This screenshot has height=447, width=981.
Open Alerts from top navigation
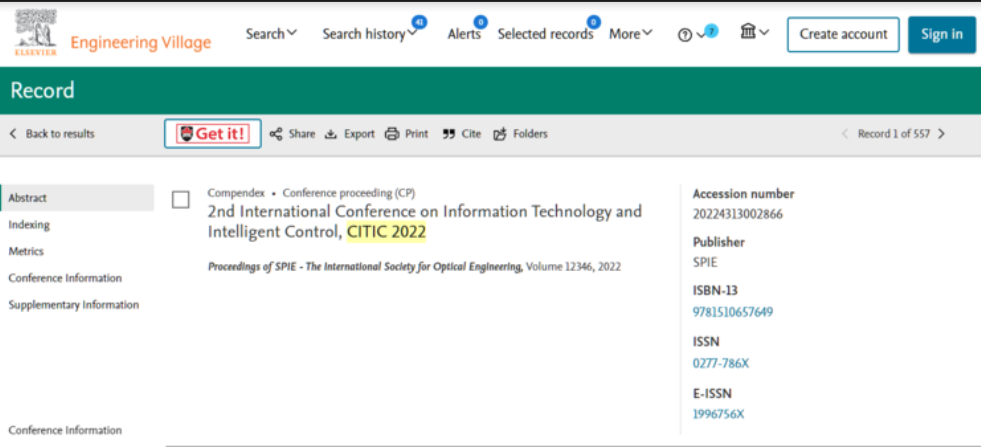click(464, 34)
